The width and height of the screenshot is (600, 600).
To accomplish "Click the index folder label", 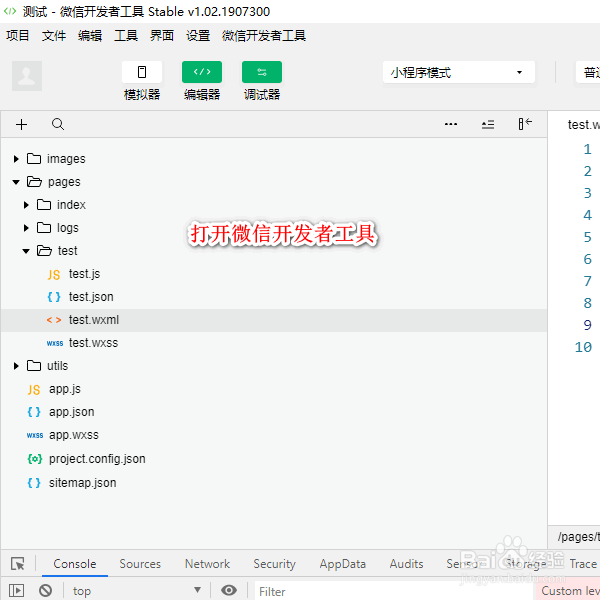I will tap(71, 205).
